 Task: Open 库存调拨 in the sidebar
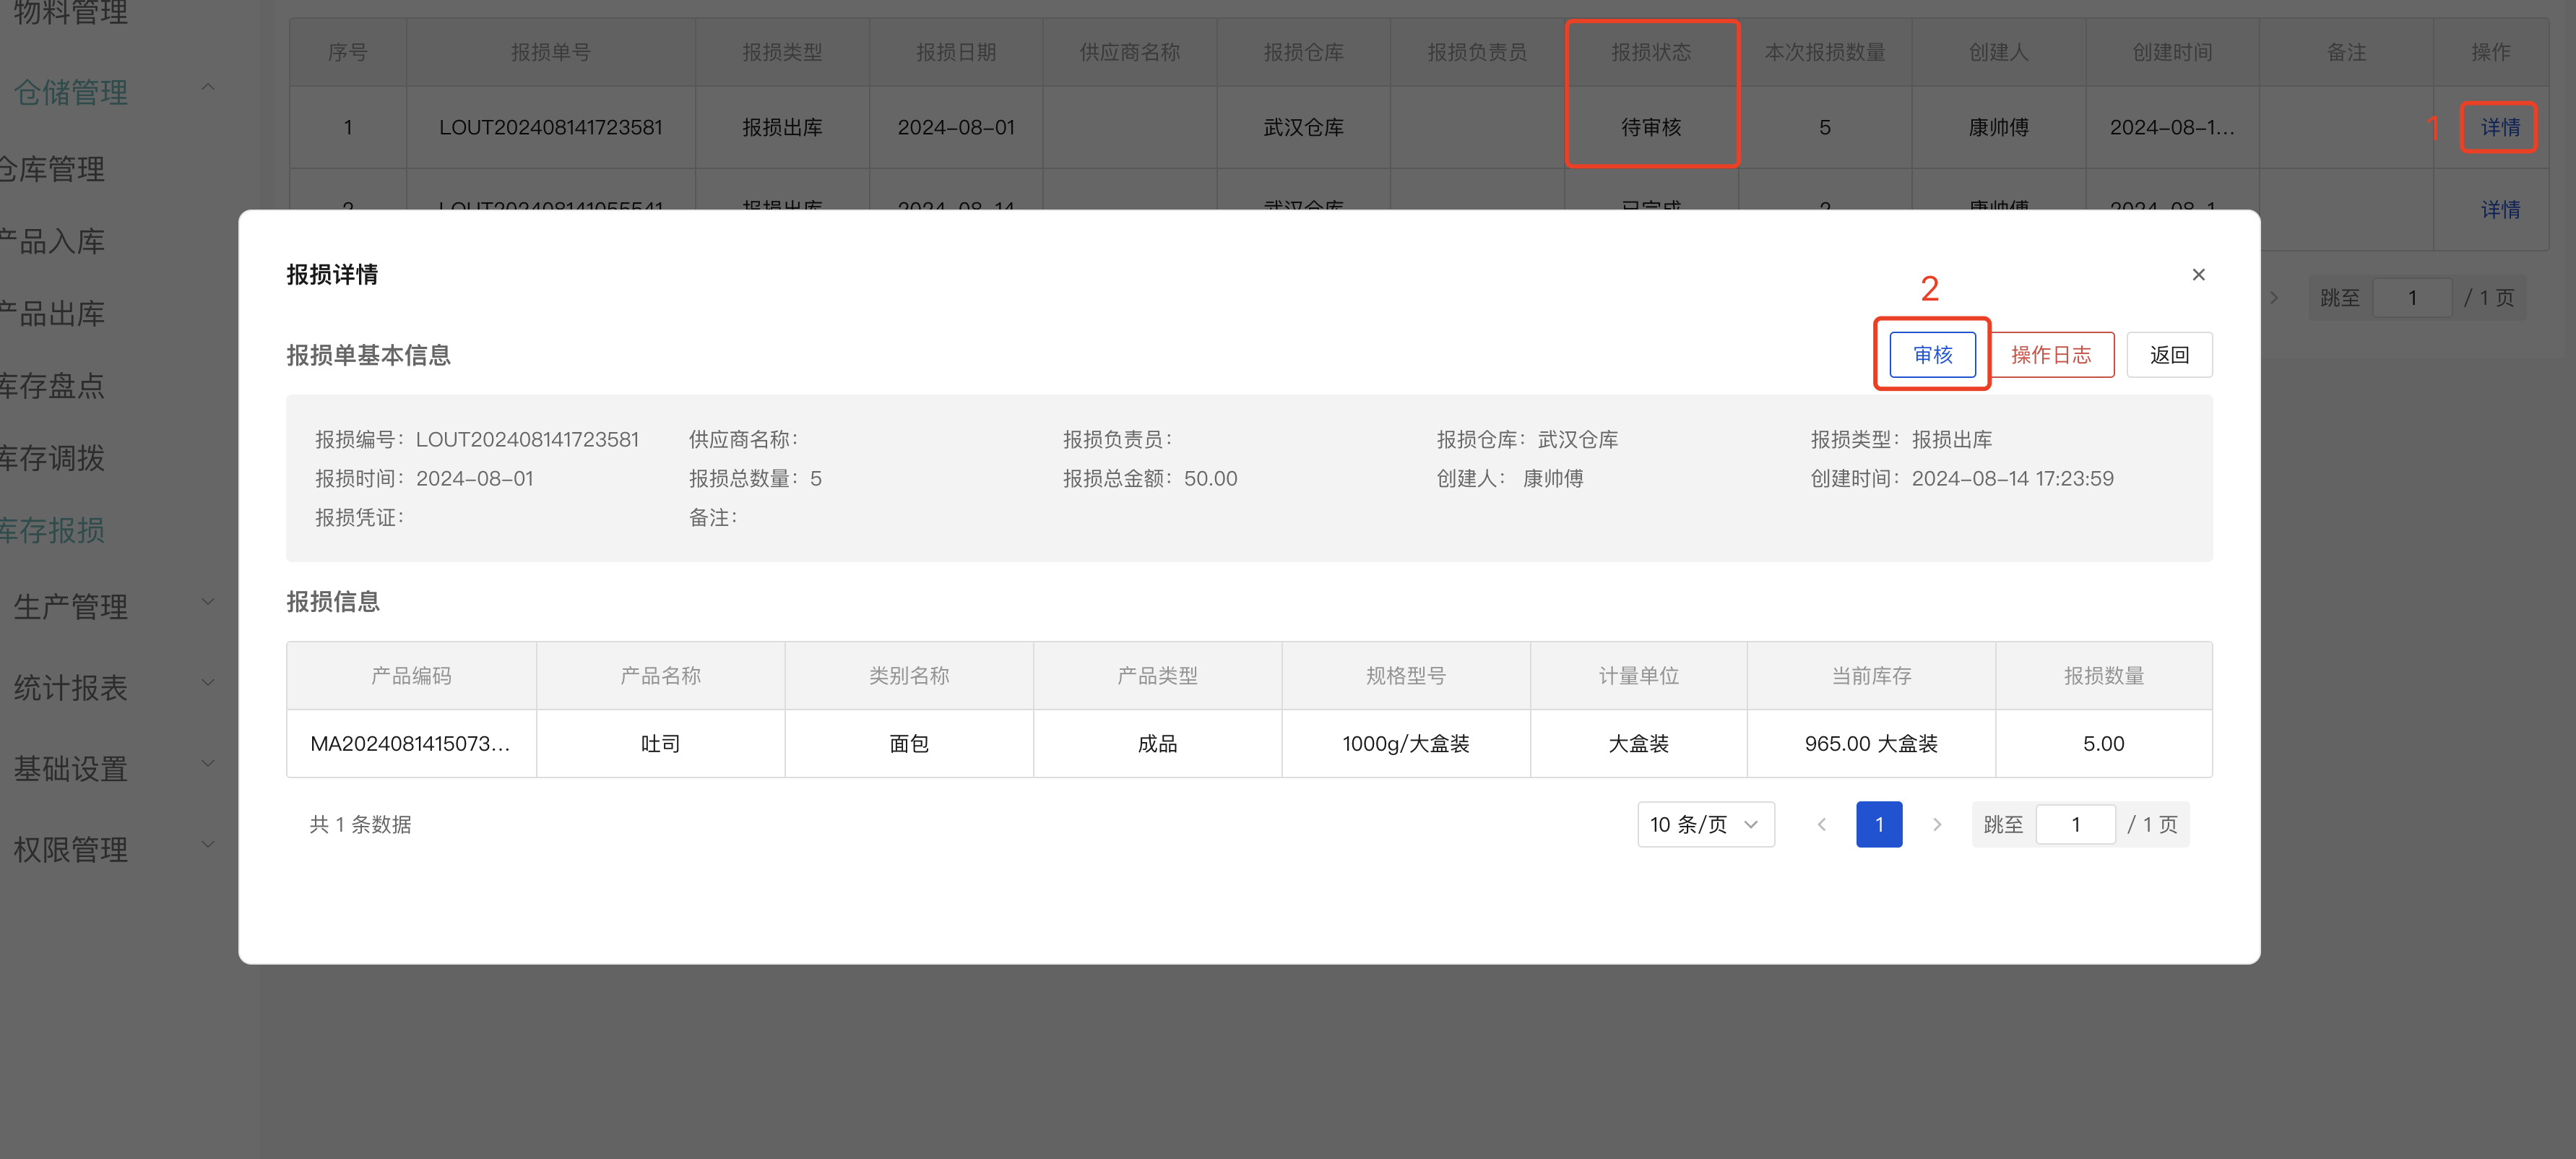point(52,458)
